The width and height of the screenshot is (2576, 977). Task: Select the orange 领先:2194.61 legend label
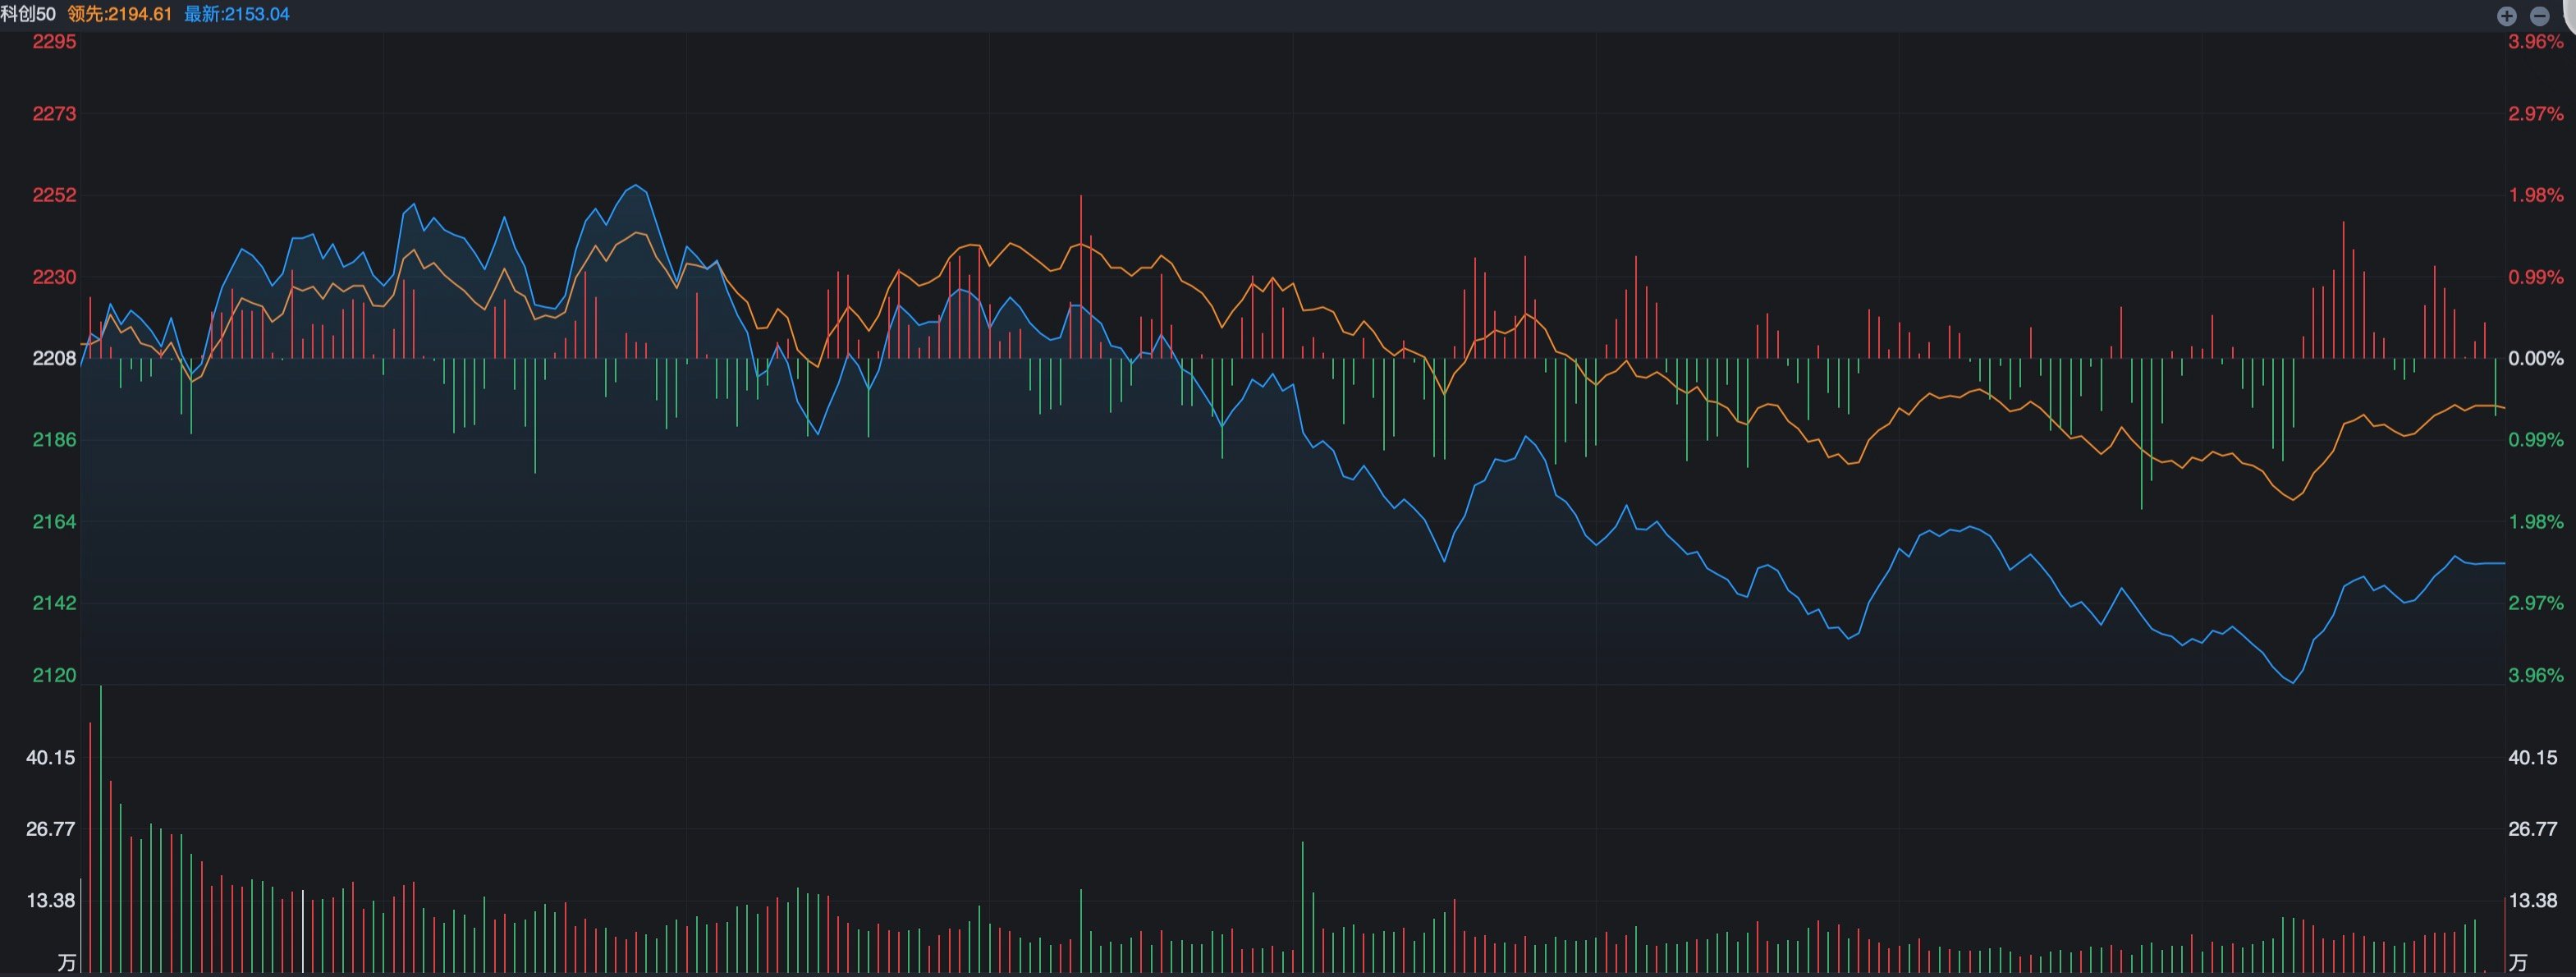coord(120,14)
